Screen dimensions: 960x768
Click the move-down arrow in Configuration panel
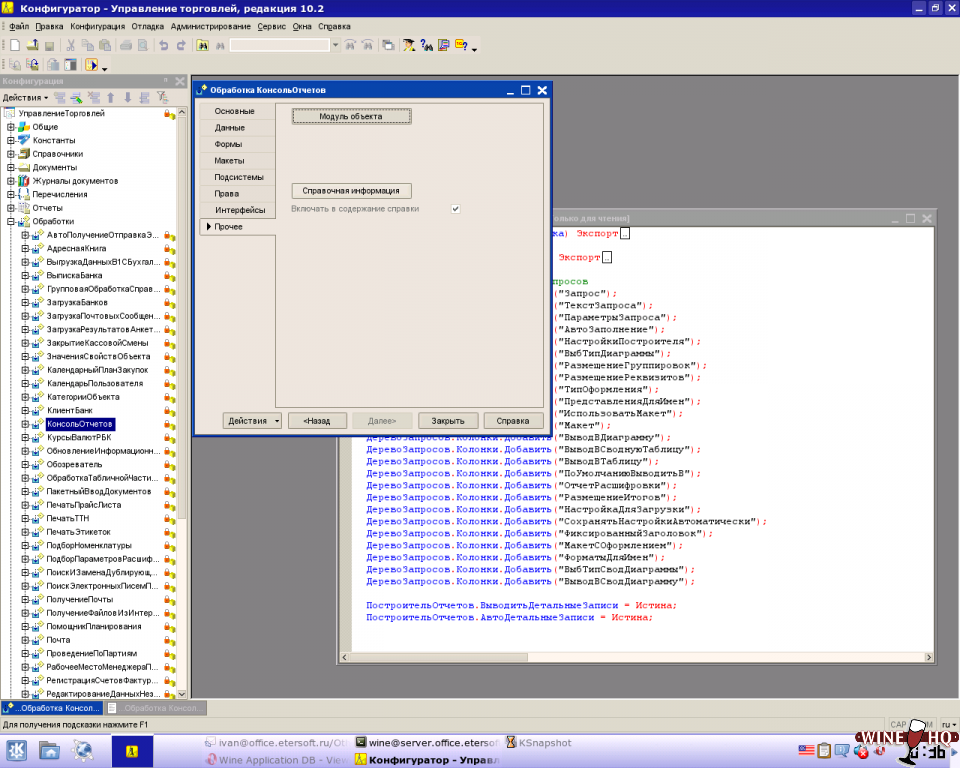[x=127, y=97]
